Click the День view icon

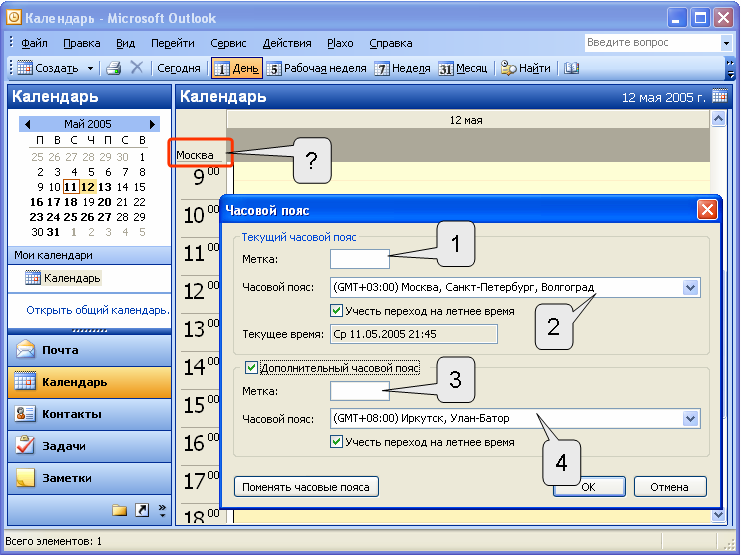221,69
